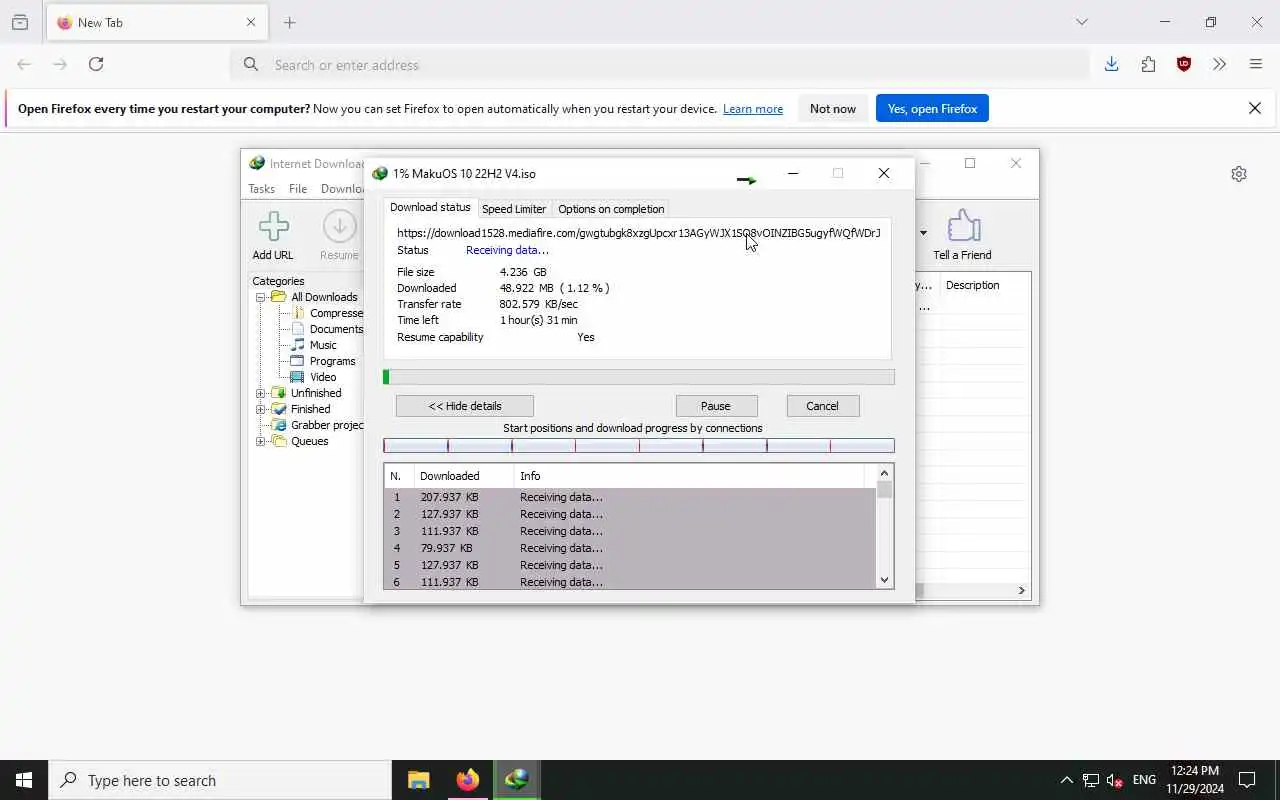The width and height of the screenshot is (1280, 800).
Task: Select connection row 1 with 207.937 KB
Action: tap(630, 497)
